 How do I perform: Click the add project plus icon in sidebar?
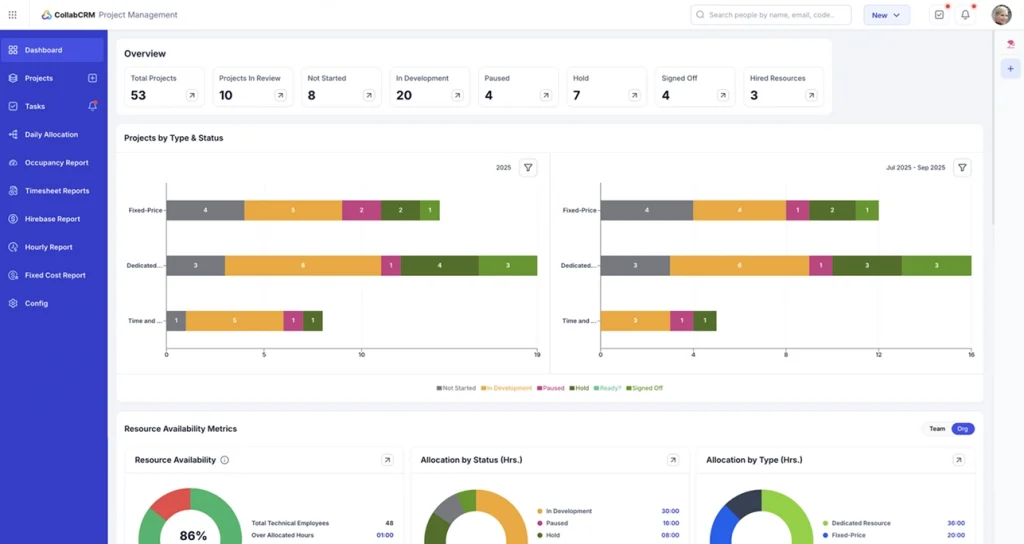click(92, 78)
